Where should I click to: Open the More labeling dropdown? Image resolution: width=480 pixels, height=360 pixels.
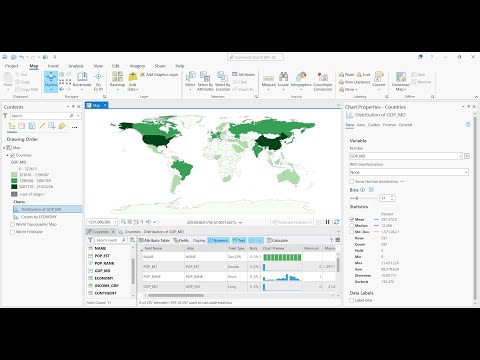[x=348, y=89]
